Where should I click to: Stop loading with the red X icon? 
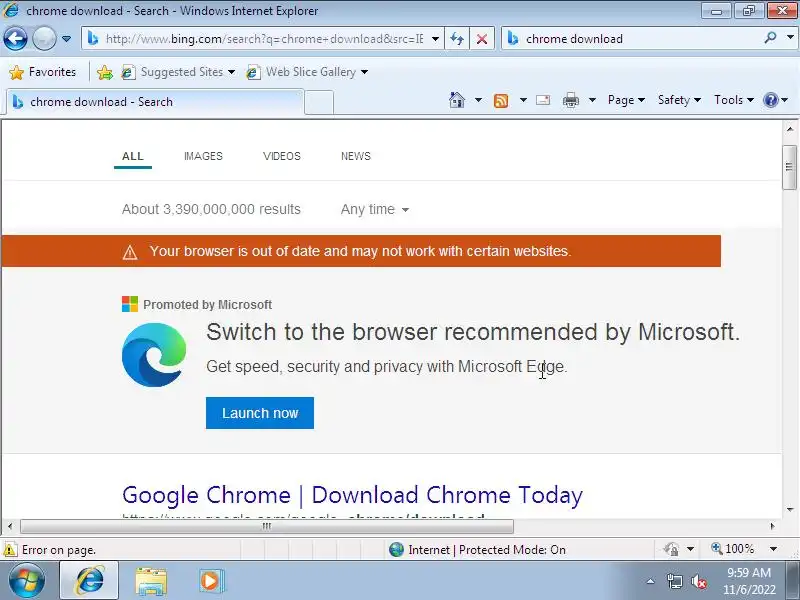[x=482, y=39]
